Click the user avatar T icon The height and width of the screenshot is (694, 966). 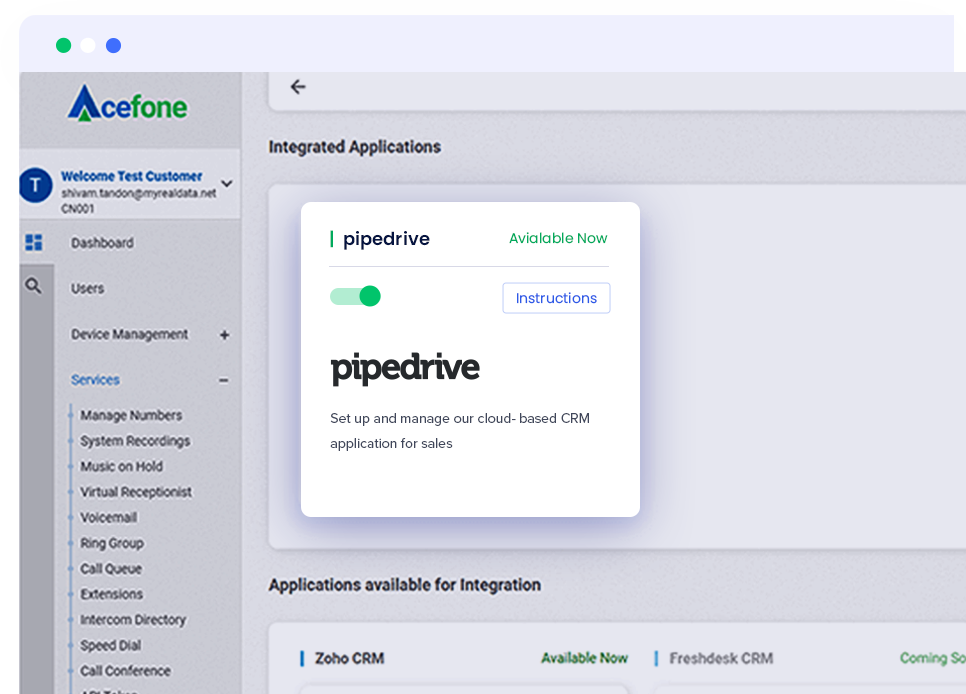pos(35,185)
